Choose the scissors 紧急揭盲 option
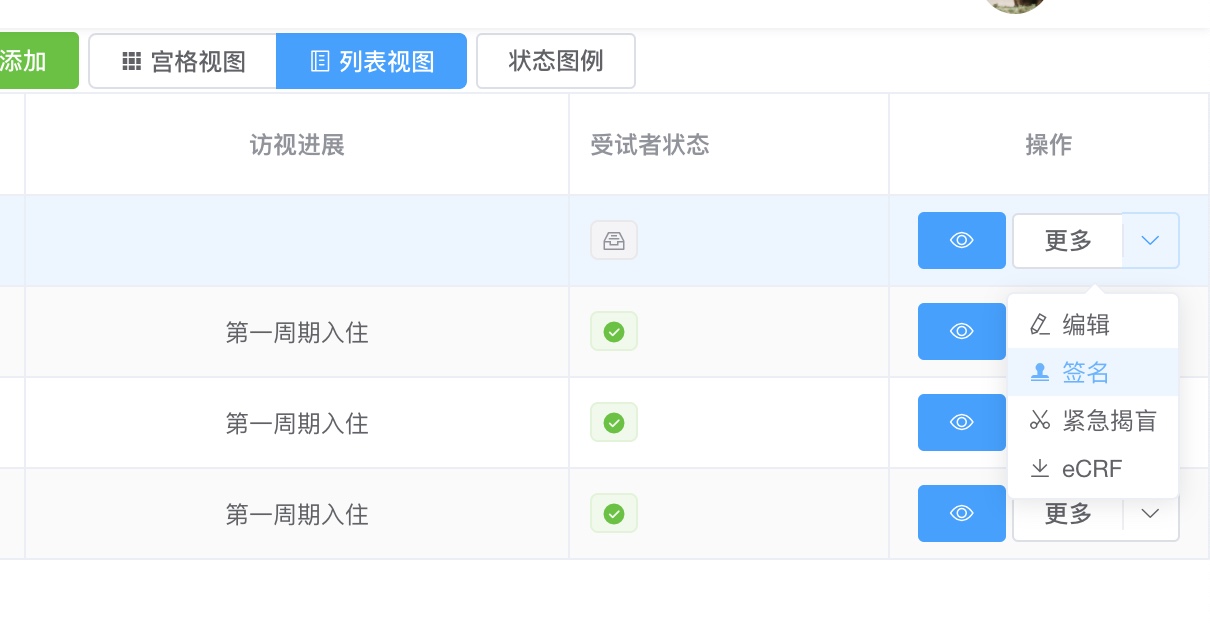This screenshot has height=624, width=1210. click(1092, 421)
